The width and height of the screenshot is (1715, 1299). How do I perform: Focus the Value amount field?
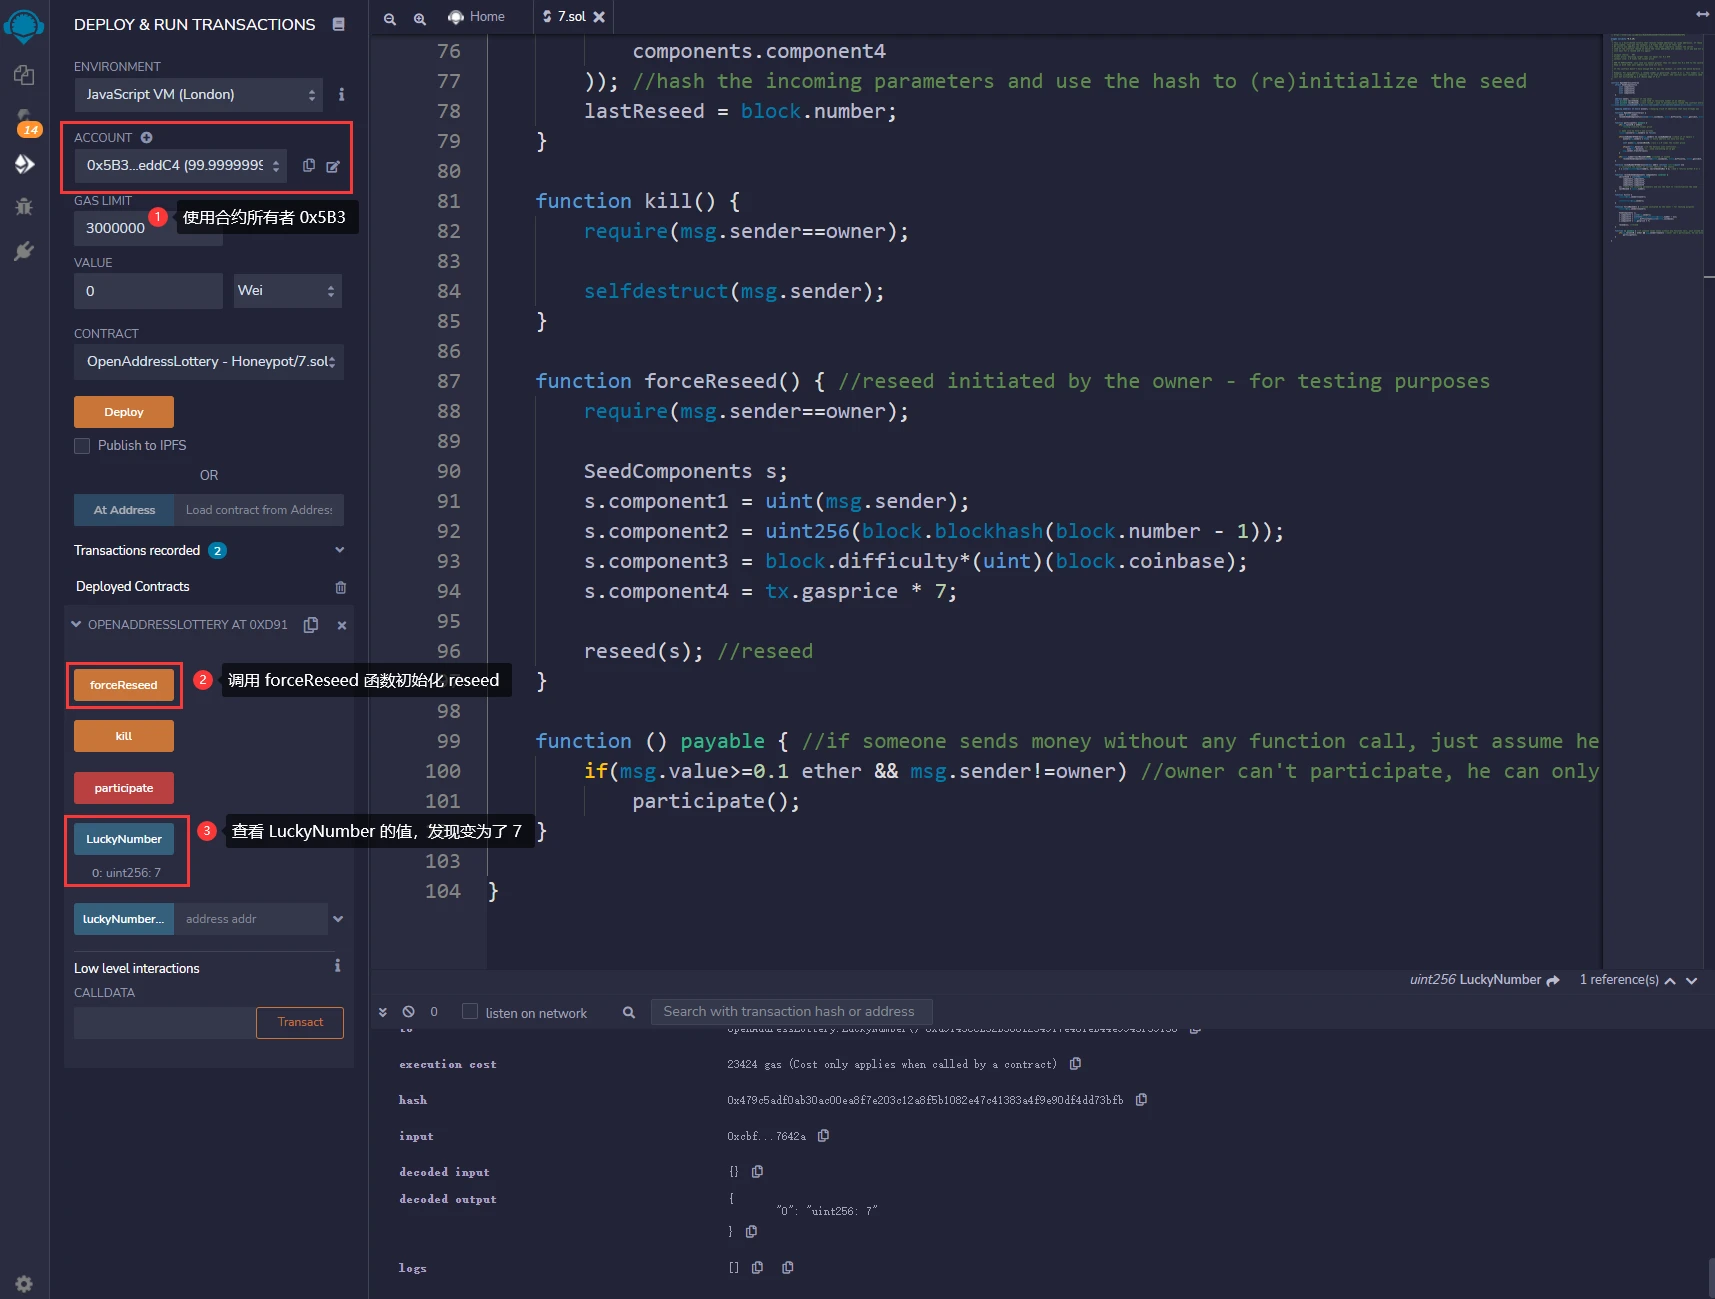point(148,291)
